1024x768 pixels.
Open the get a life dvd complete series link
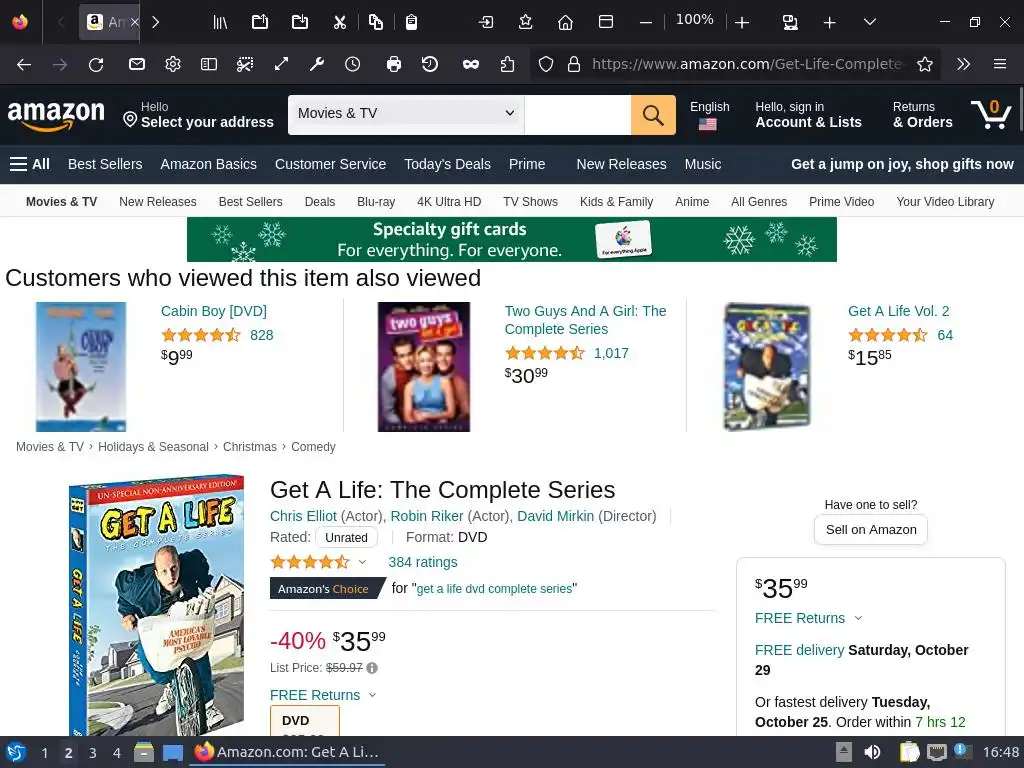[x=494, y=588]
